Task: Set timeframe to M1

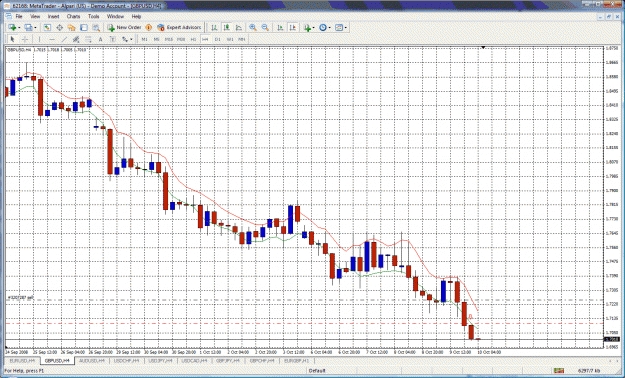Action: pos(145,39)
